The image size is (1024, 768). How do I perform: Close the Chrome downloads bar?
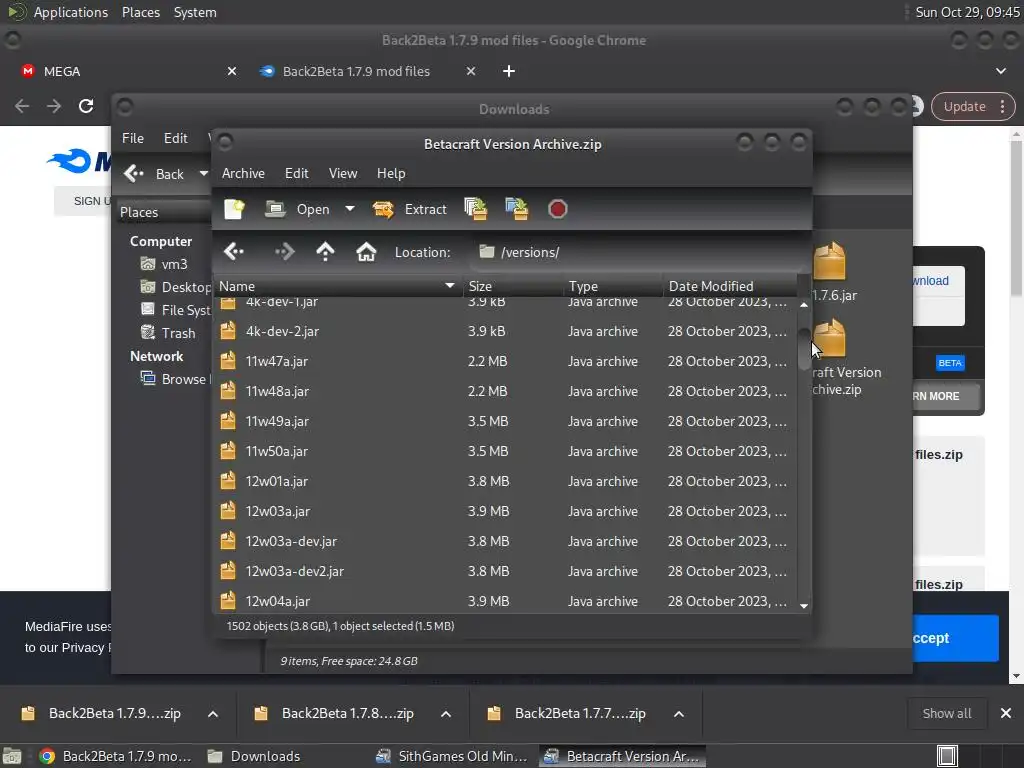[x=1006, y=714]
